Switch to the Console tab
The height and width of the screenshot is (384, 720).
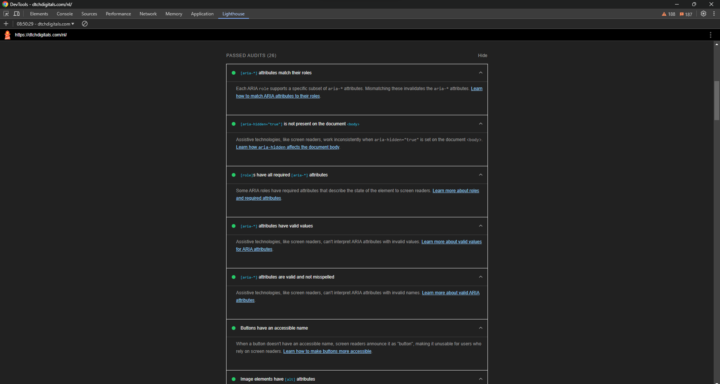tap(65, 14)
